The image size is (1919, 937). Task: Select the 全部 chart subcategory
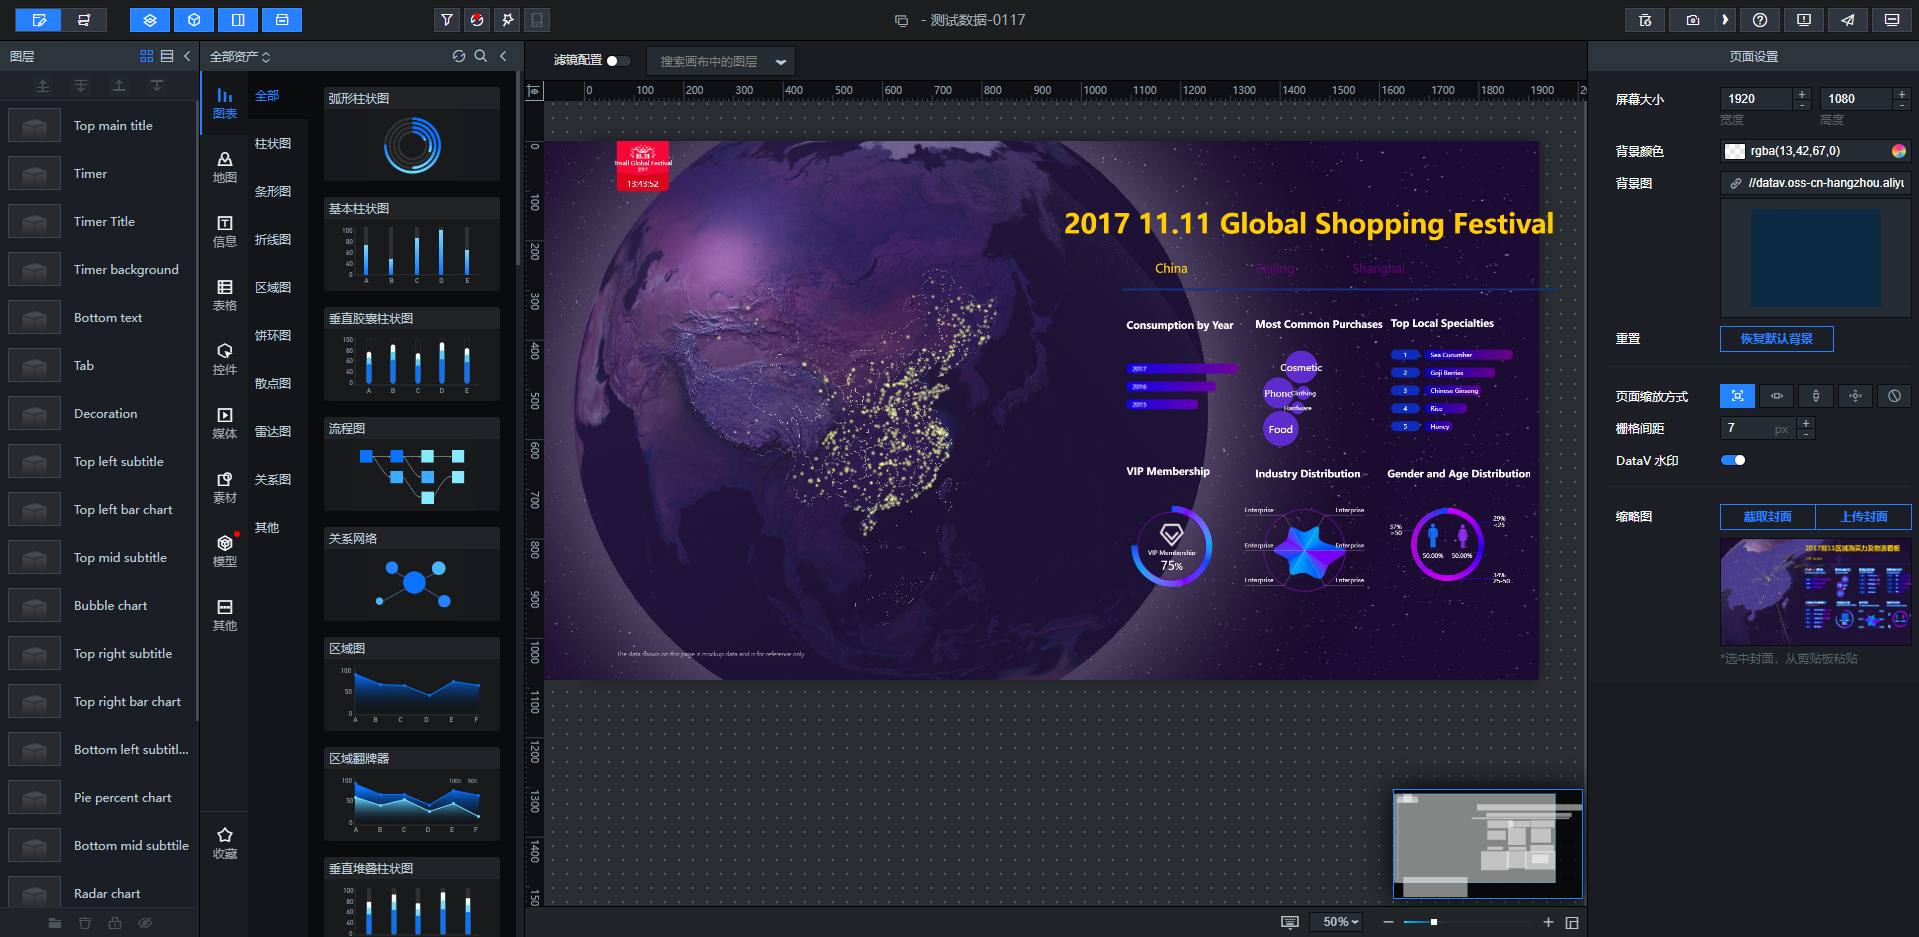click(267, 96)
